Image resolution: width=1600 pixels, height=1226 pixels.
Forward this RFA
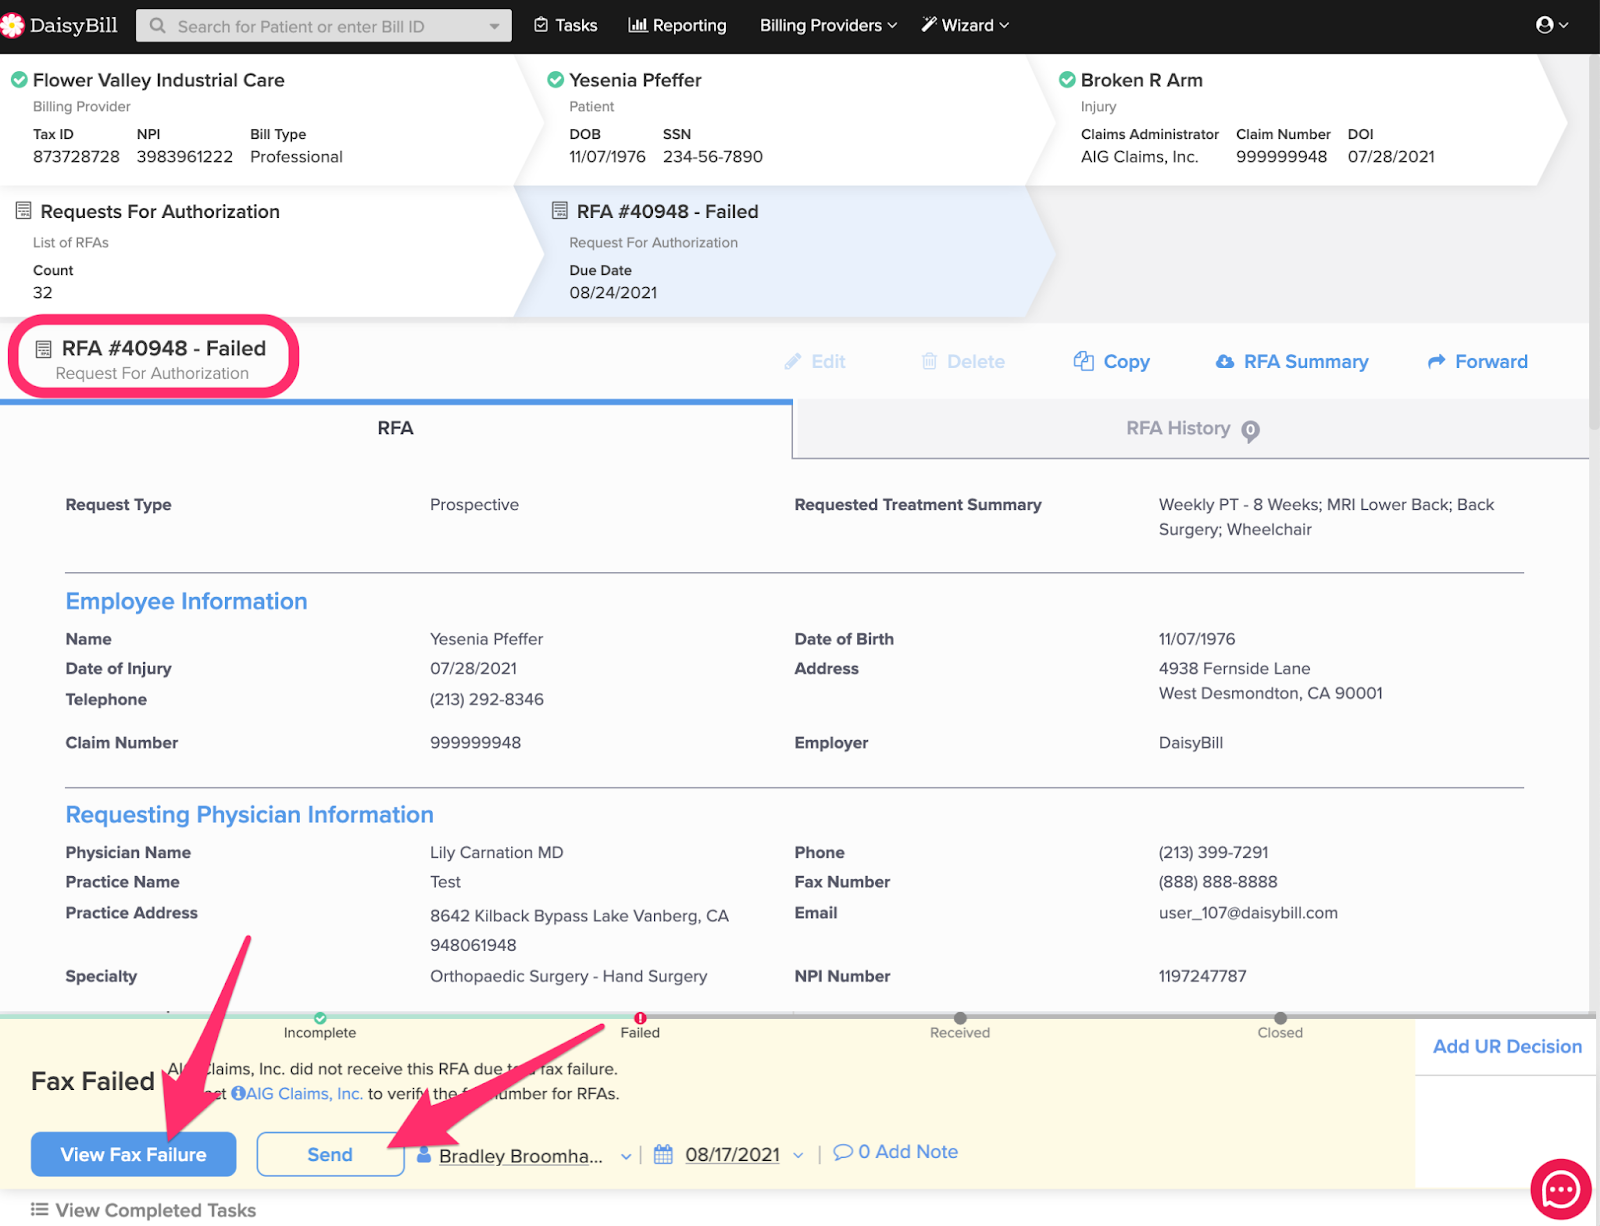pyautogui.click(x=1477, y=362)
